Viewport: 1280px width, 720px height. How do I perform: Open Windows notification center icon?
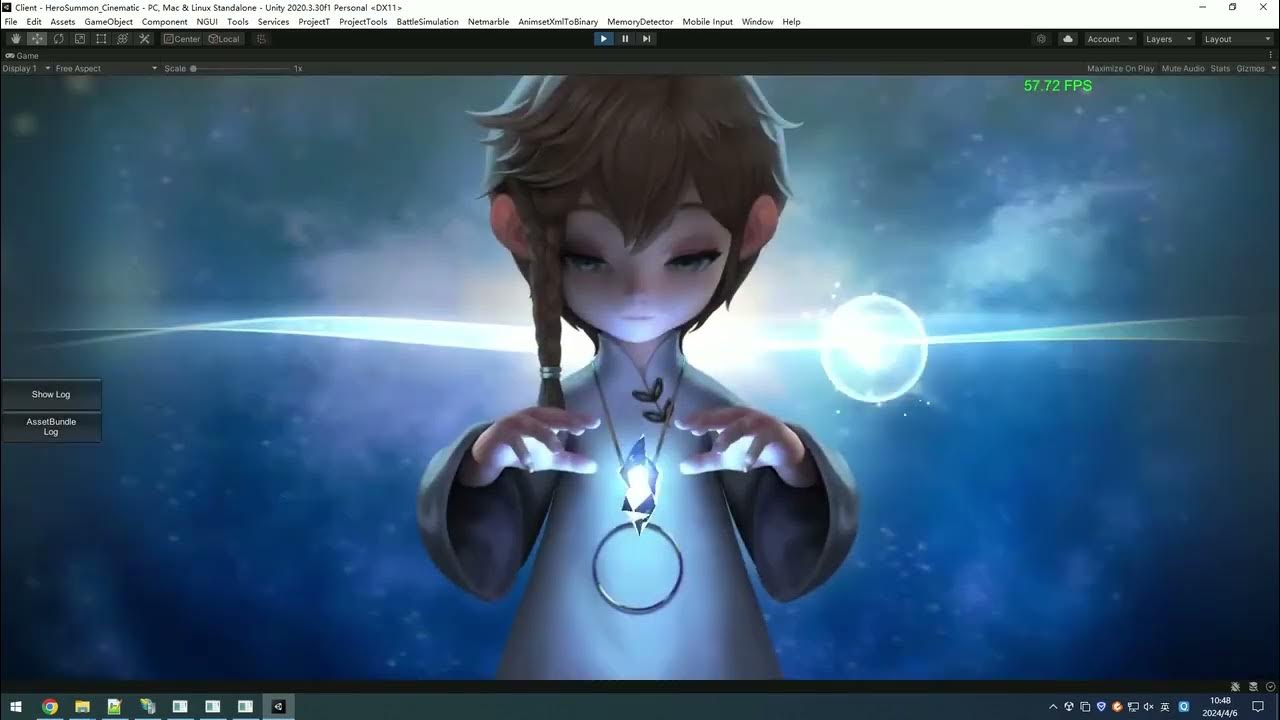tap(1258, 706)
